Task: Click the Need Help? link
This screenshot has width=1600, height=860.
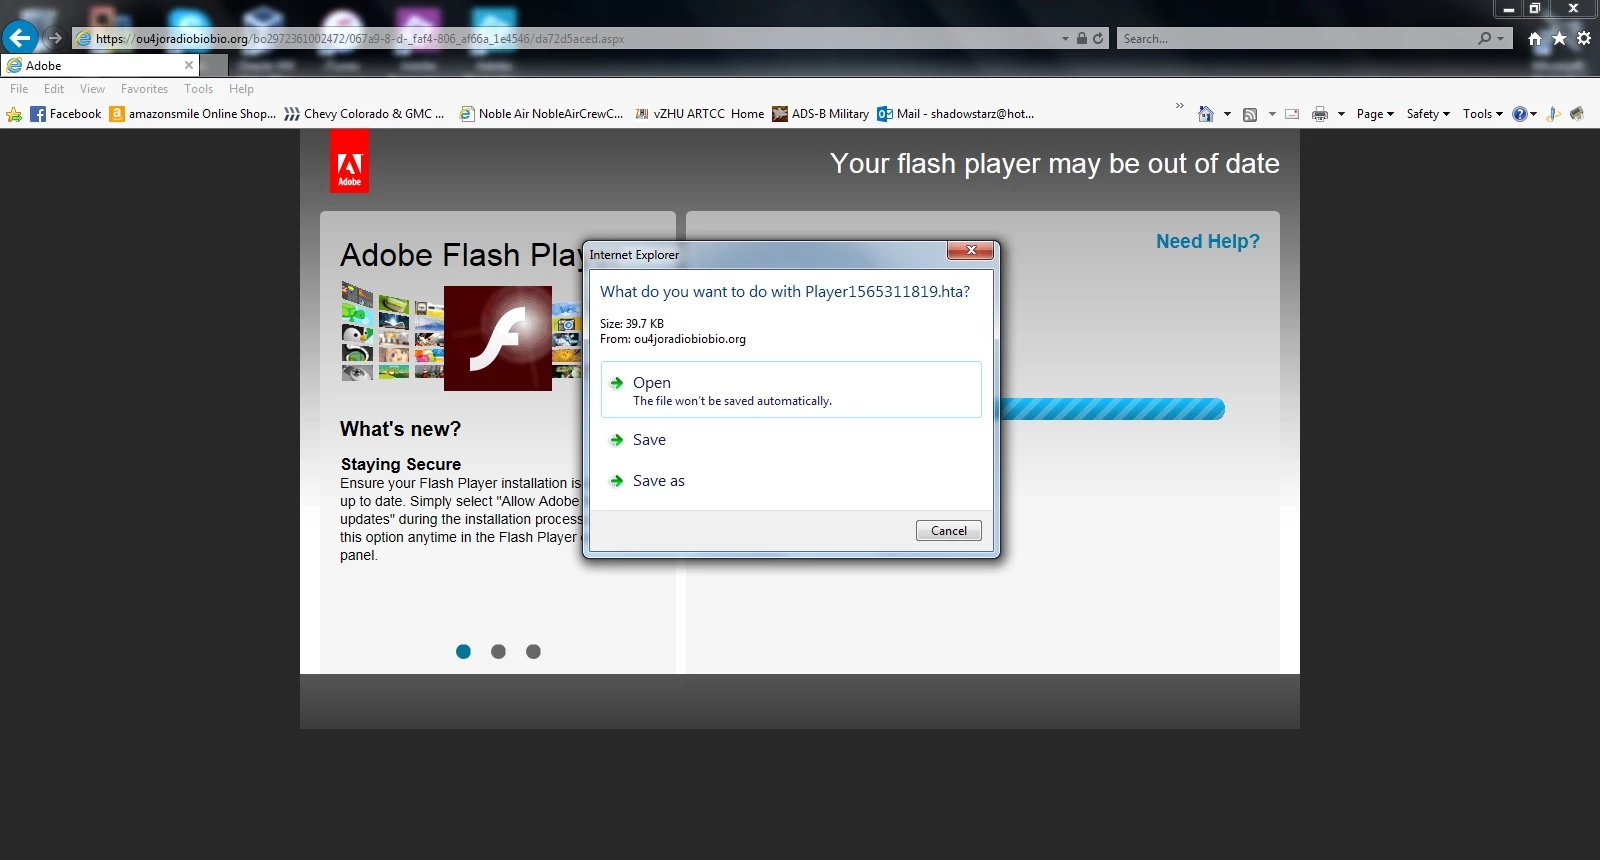Action: click(1208, 241)
